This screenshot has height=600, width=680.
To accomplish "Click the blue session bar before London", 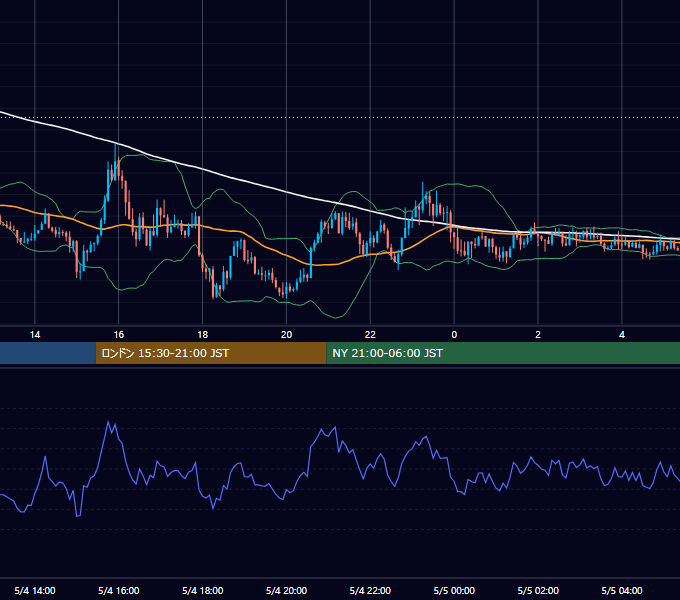I will (48, 353).
